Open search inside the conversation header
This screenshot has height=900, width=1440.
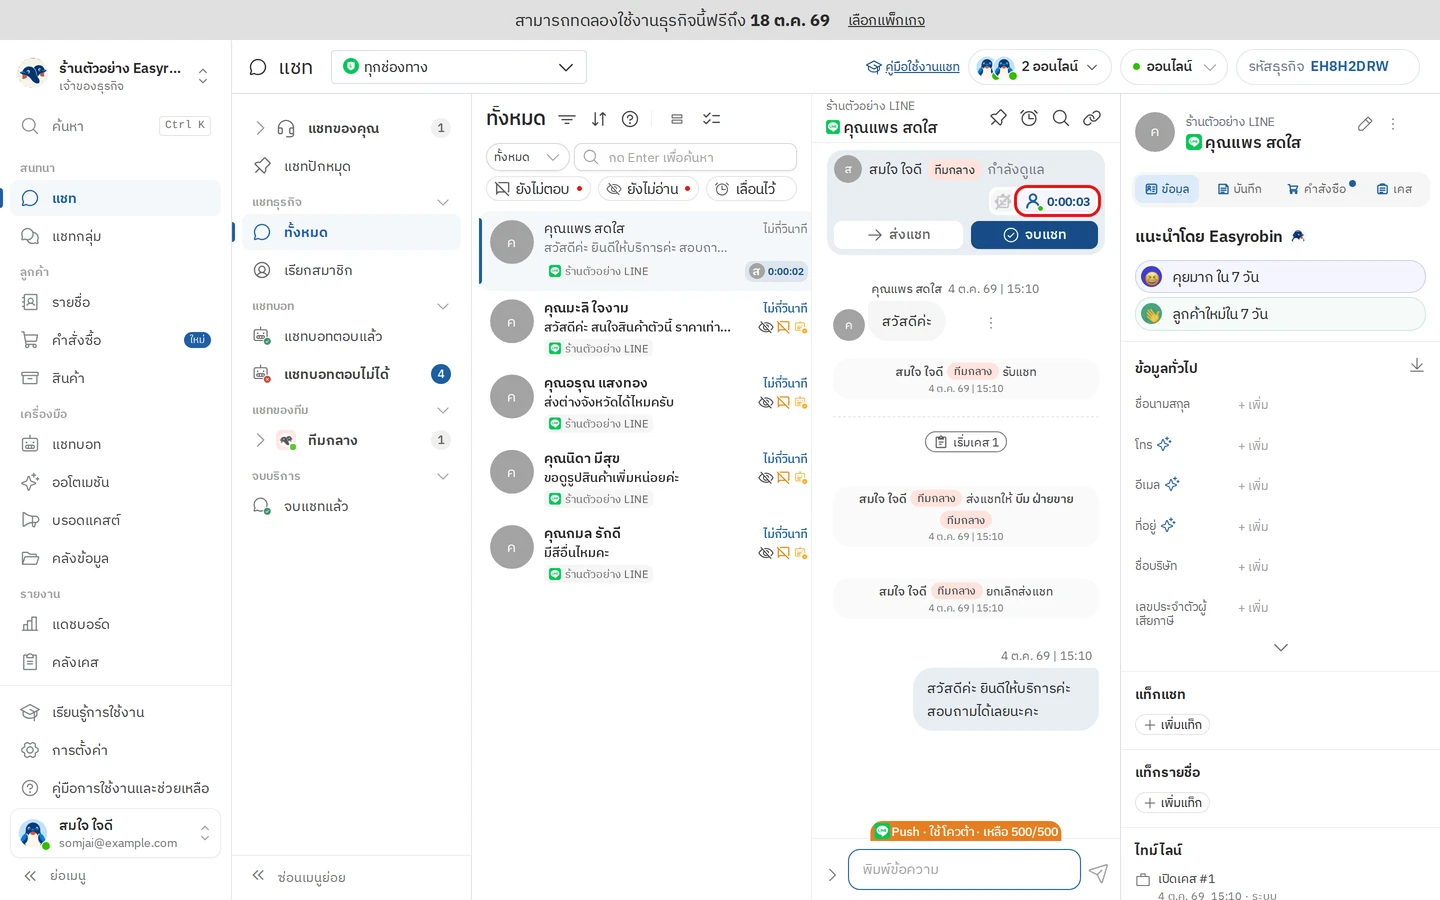pos(1061,118)
